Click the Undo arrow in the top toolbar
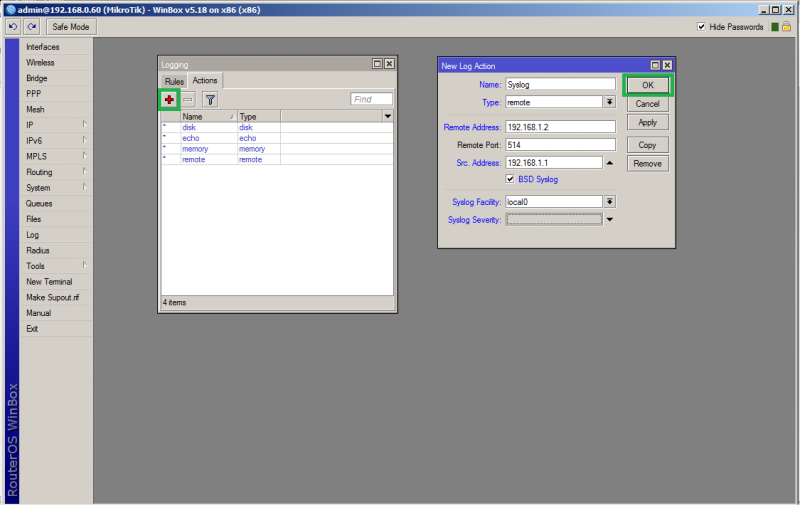The height and width of the screenshot is (506, 800). [13, 27]
